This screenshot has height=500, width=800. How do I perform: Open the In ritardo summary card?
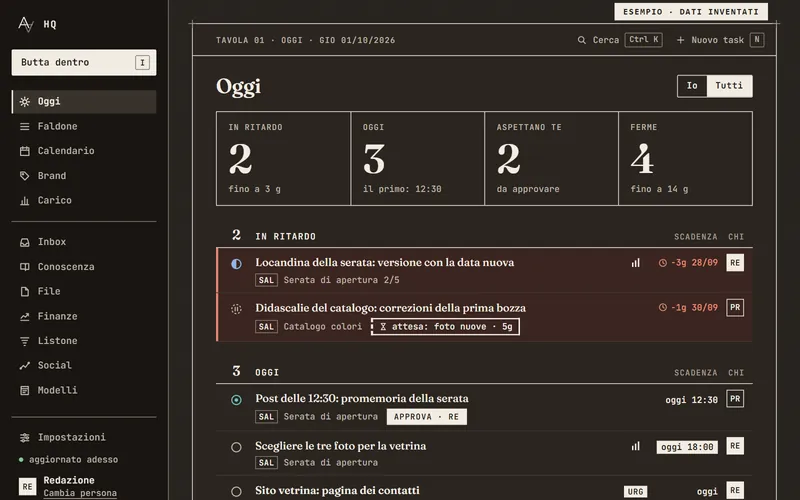(x=284, y=159)
